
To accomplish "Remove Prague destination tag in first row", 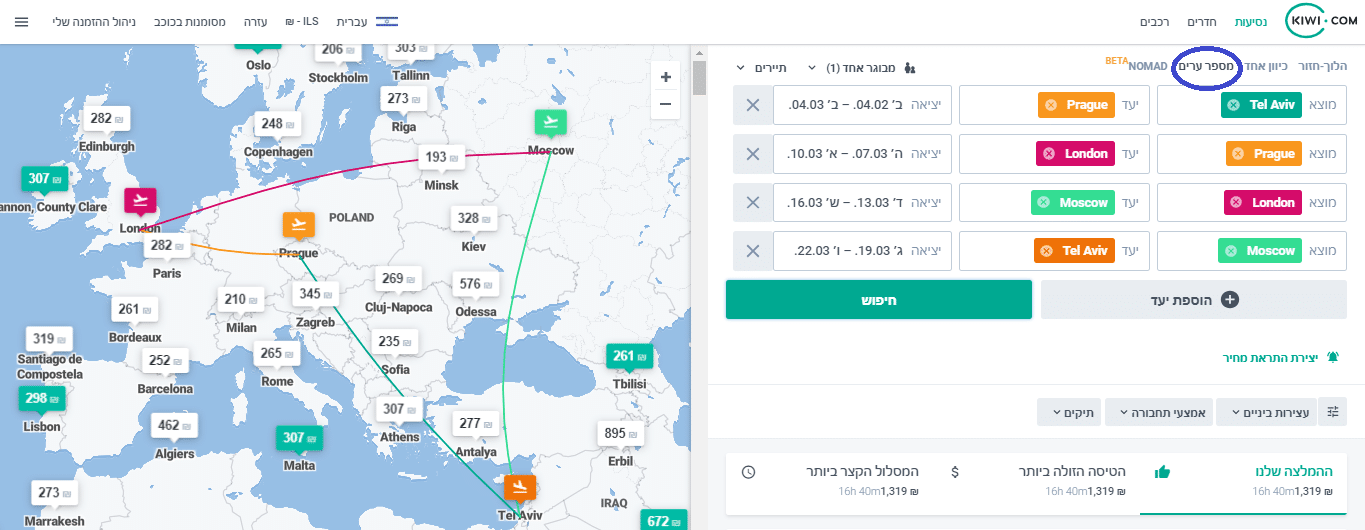I will pyautogui.click(x=1050, y=105).
